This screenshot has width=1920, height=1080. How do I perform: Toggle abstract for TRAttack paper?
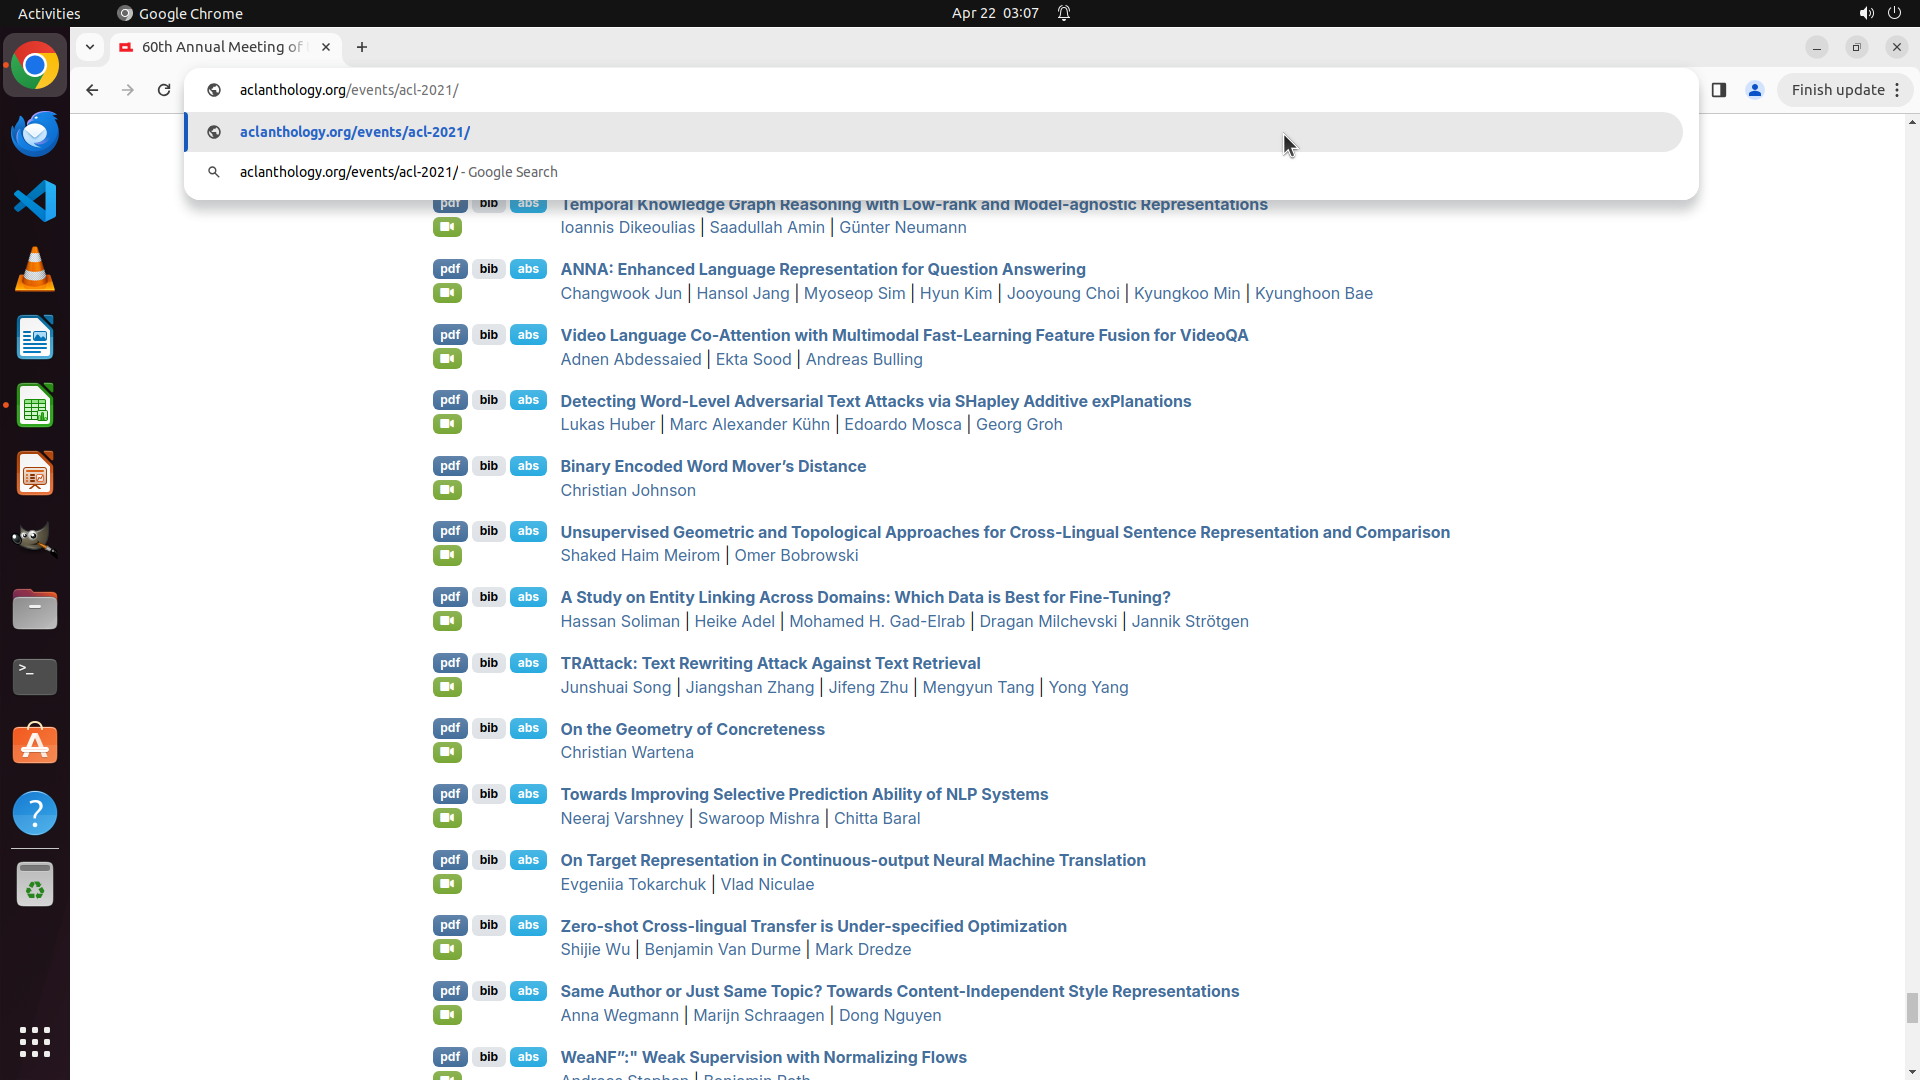(x=528, y=663)
